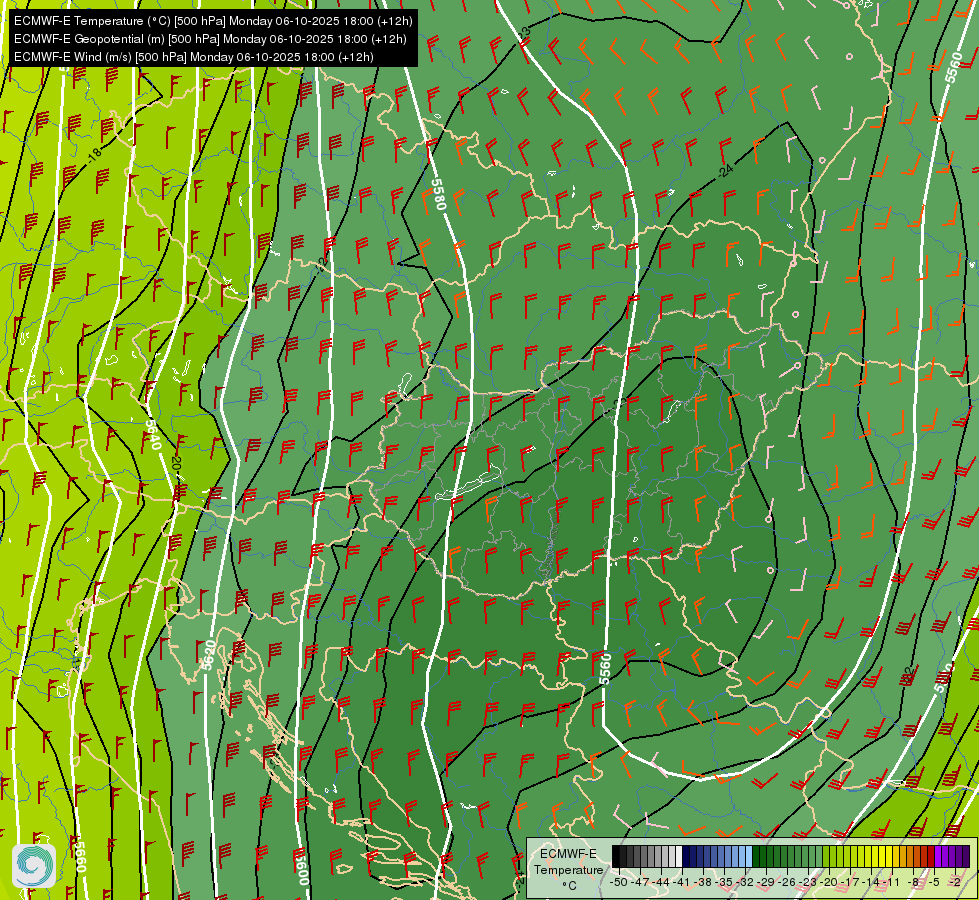Click the -20 legend tick label
Screen dimensions: 979x900
pos(829,882)
